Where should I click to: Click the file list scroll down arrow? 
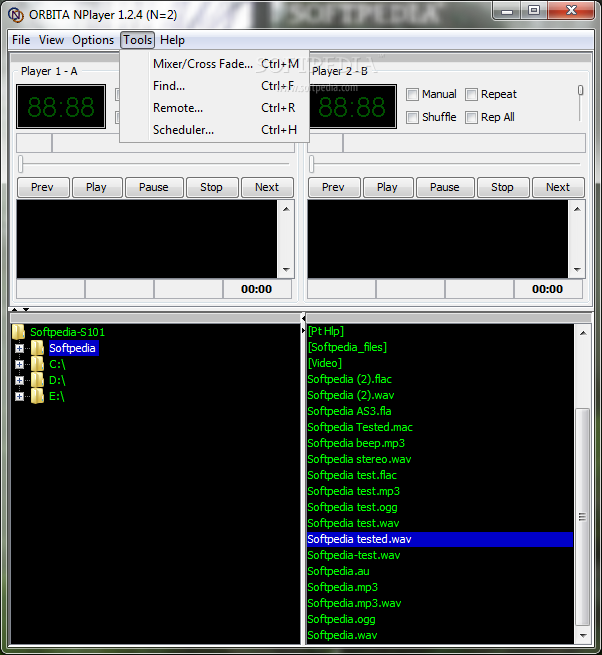(x=583, y=636)
